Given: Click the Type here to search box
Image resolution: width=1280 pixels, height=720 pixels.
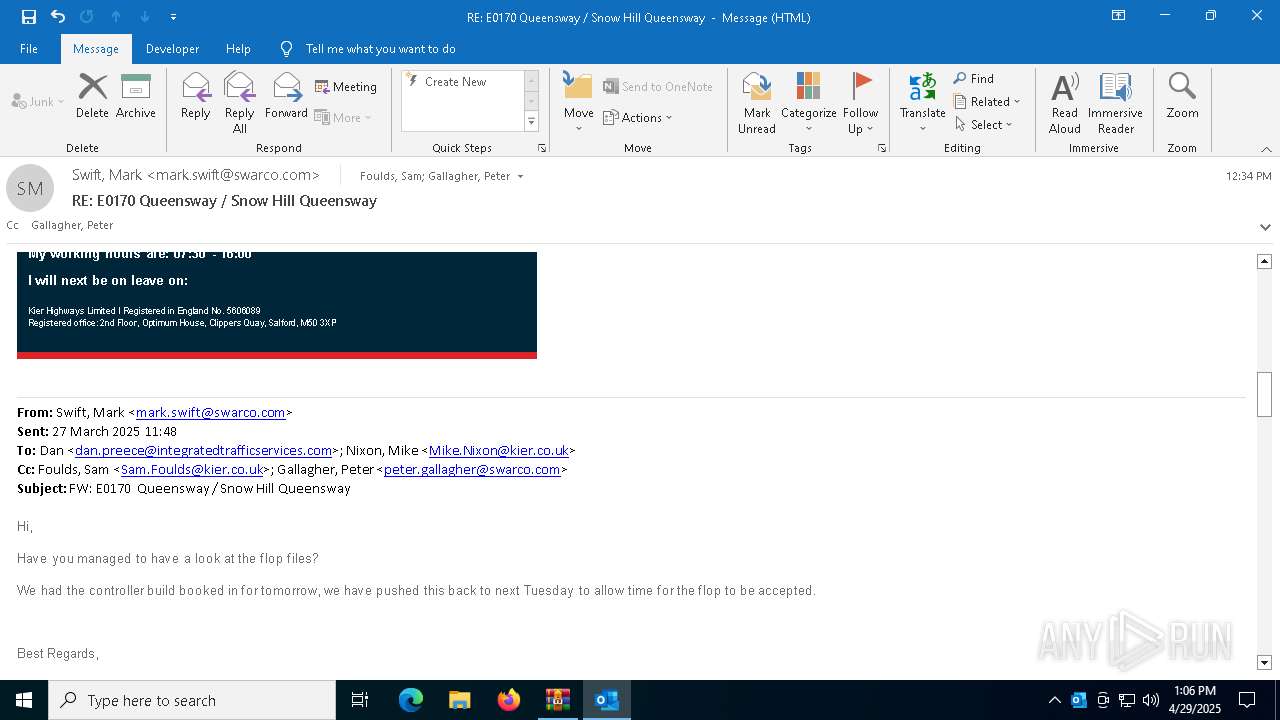Looking at the screenshot, I should (192, 700).
